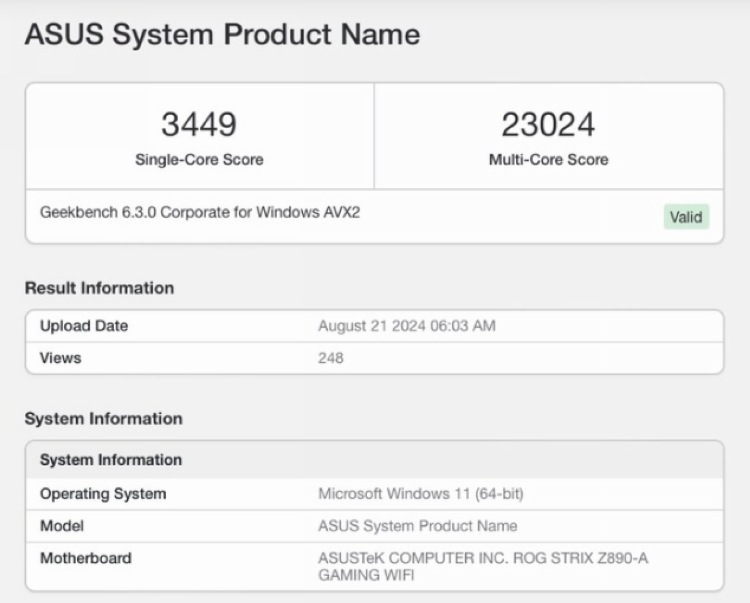
Task: Click the Operating System row label
Action: 103,494
